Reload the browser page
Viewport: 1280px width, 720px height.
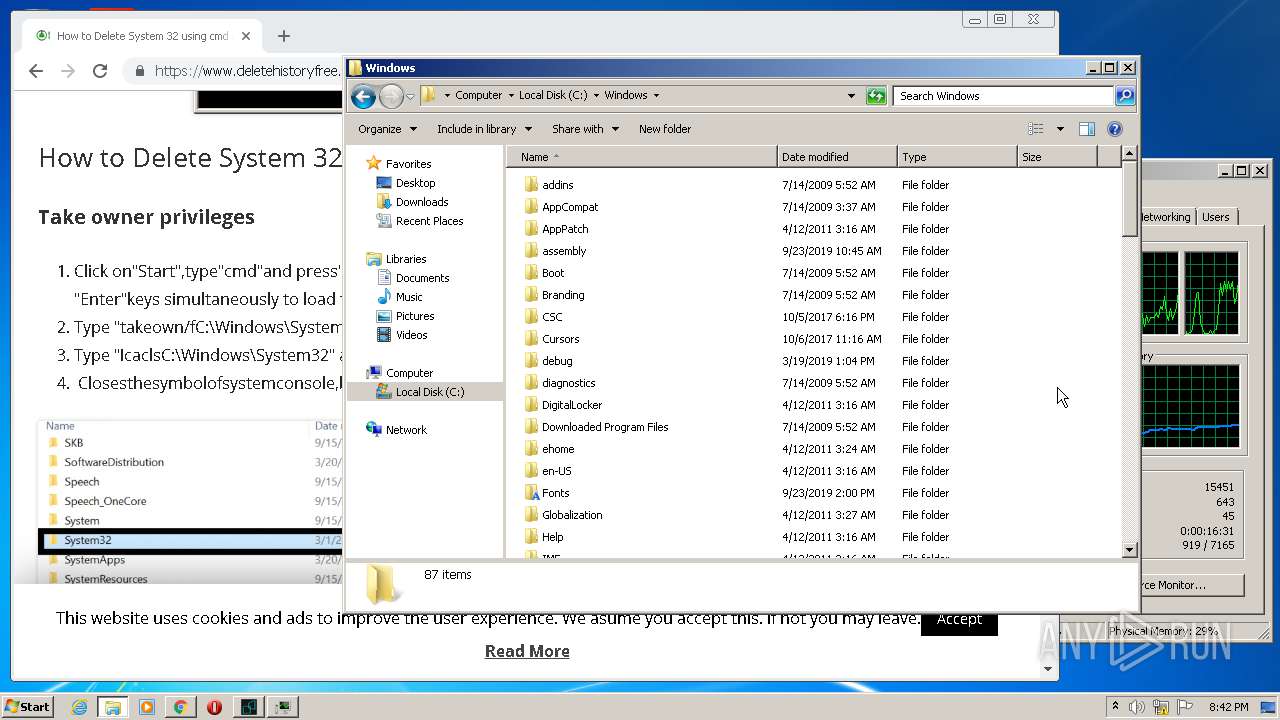(x=100, y=71)
